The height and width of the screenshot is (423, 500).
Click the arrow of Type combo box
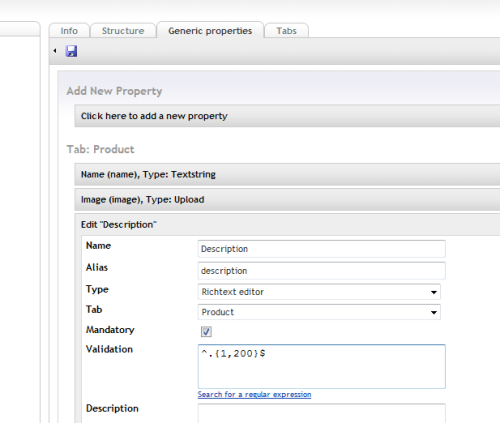[x=433, y=292]
